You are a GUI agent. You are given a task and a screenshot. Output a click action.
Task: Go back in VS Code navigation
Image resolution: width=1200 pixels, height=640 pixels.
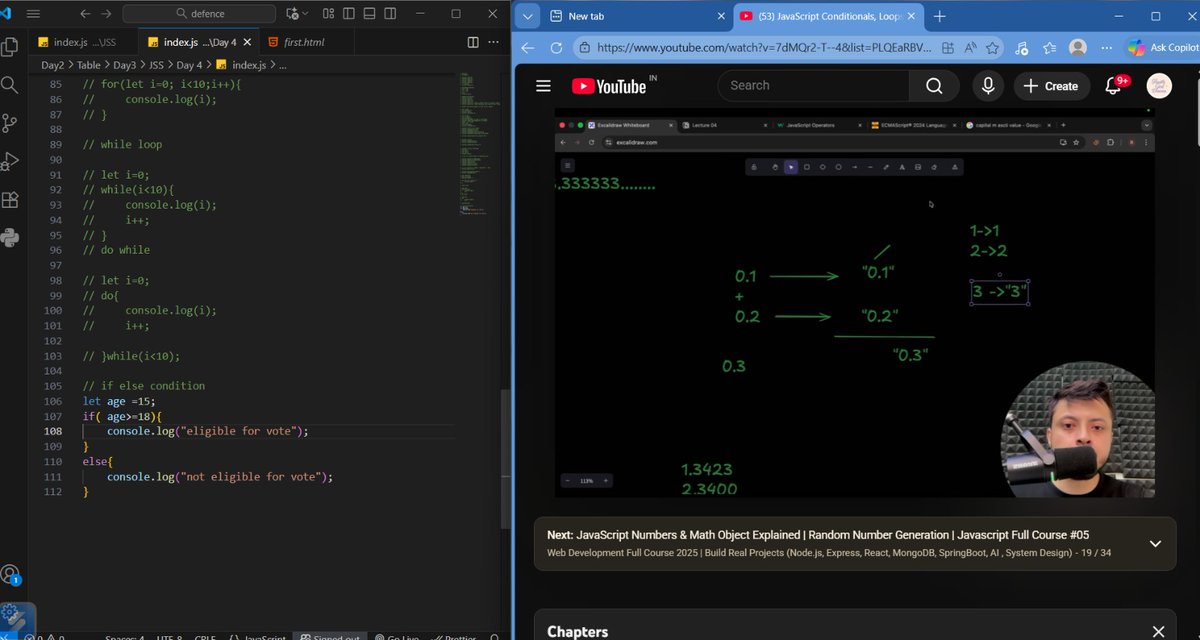pos(84,14)
